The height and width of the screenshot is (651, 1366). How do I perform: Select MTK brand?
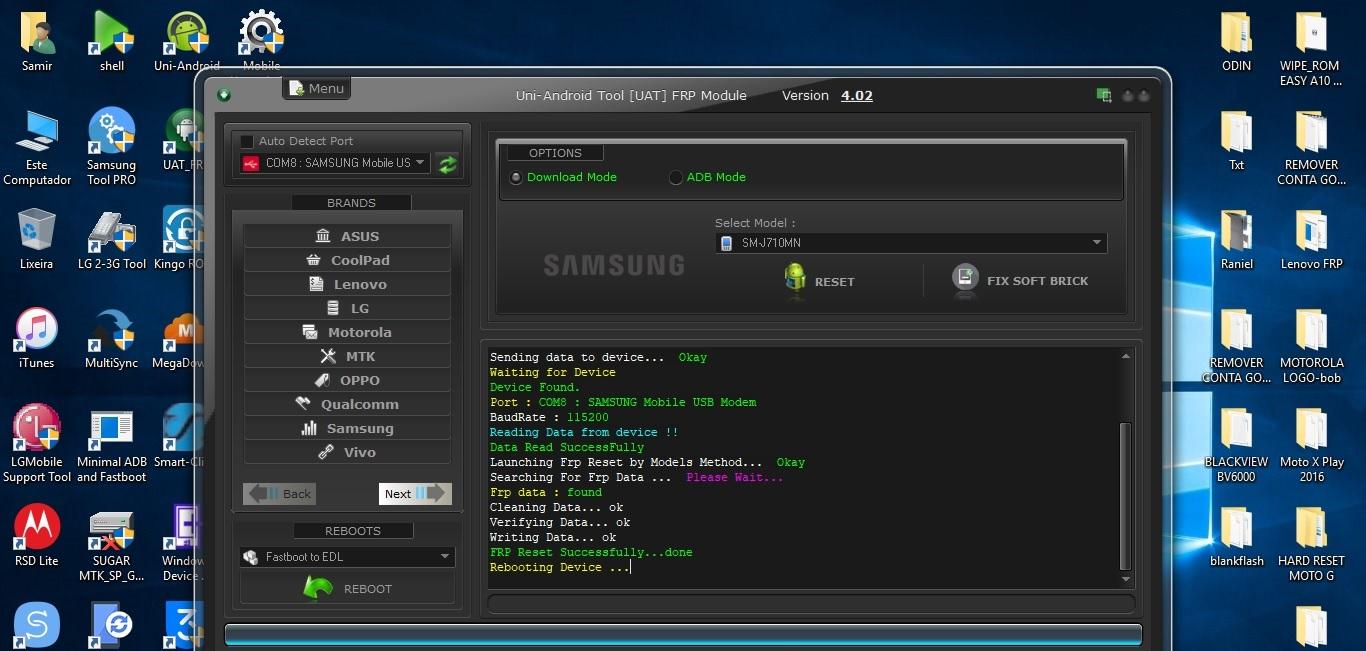coord(347,356)
